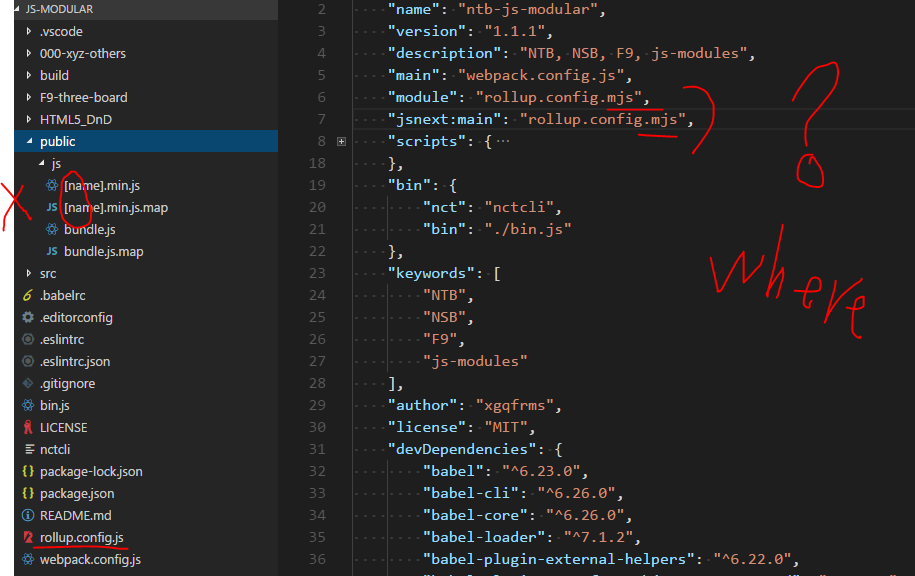Open bundle.js.map file
The width and height of the screenshot is (915, 576).
click(x=103, y=252)
